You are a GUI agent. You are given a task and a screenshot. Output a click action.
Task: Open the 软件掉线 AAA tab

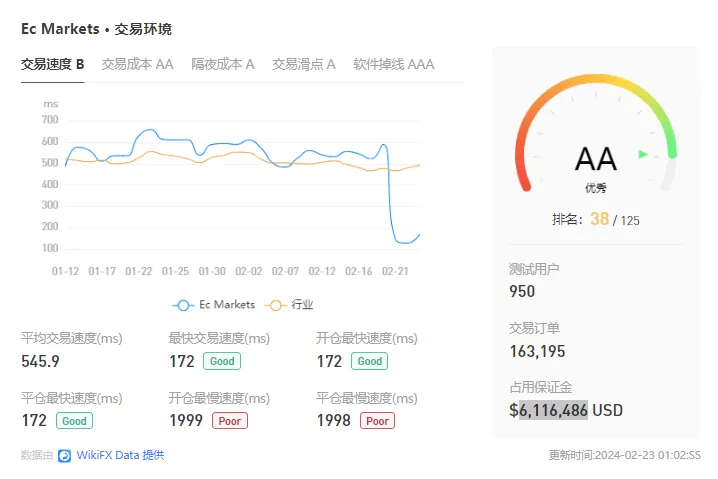click(x=394, y=64)
